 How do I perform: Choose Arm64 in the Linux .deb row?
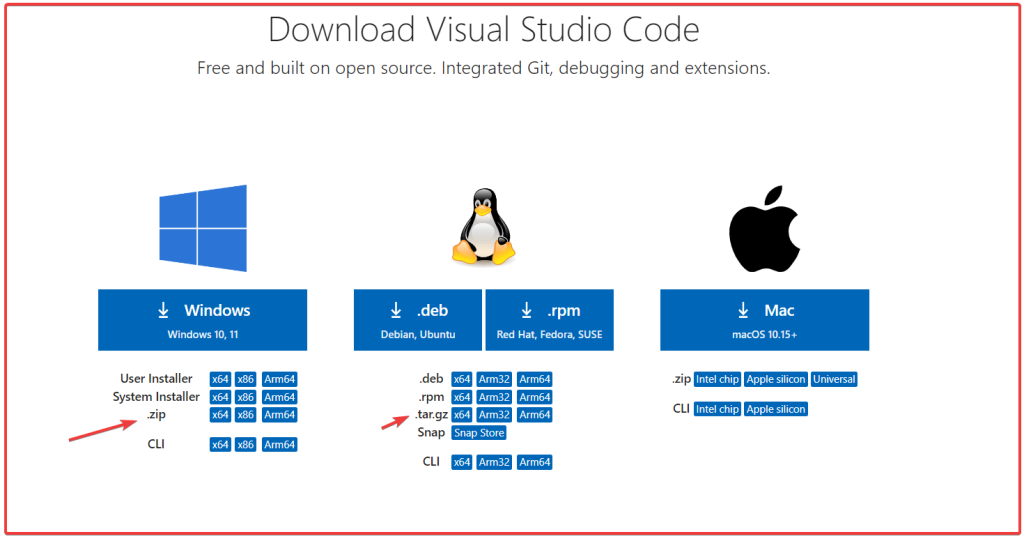535,379
